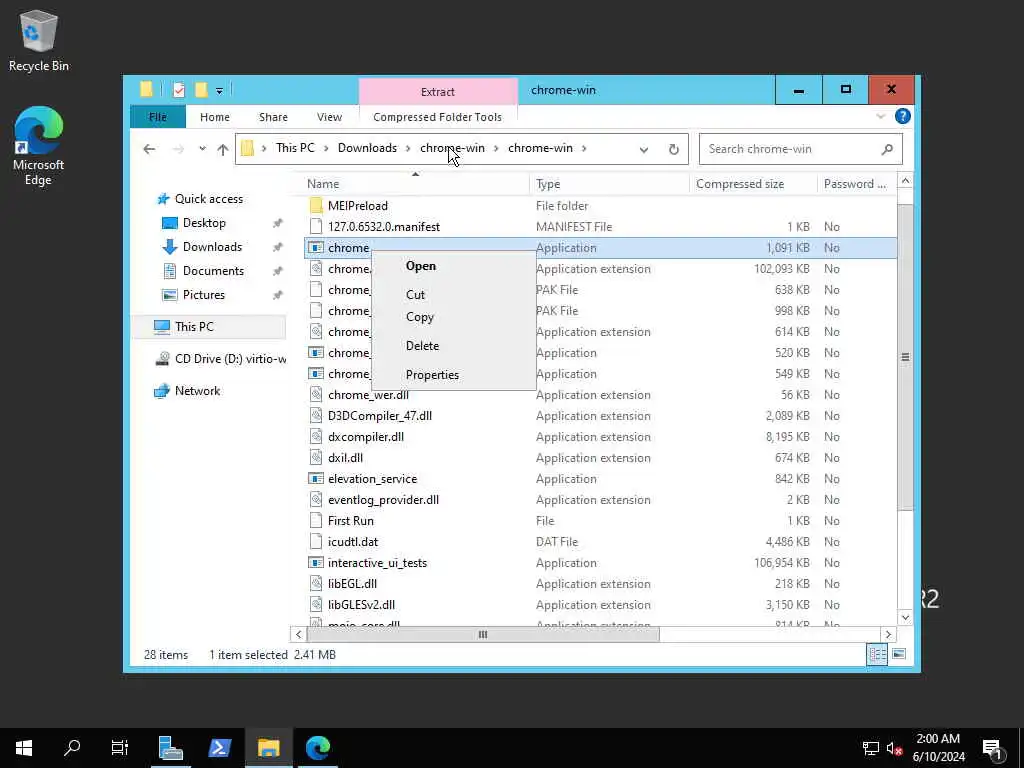Click the New folder quick access toolbar icon
Screen dimensions: 1024x768
(x=201, y=90)
